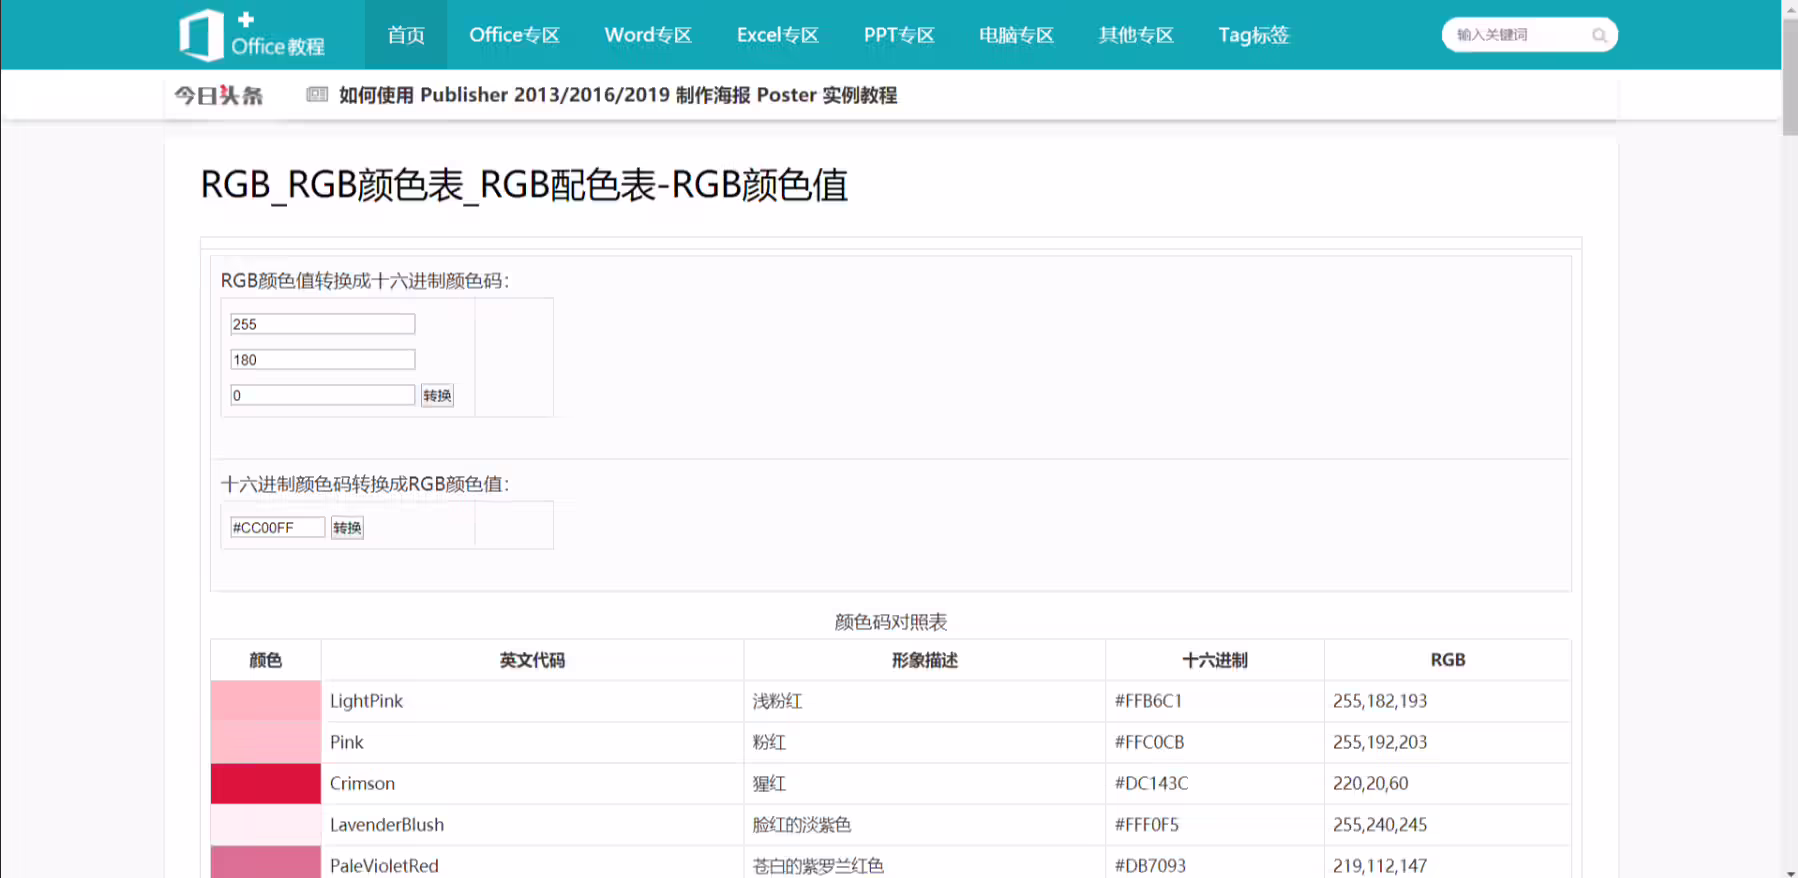Click the vertical page scrollbar thumb
1798x878 pixels.
click(1790, 77)
